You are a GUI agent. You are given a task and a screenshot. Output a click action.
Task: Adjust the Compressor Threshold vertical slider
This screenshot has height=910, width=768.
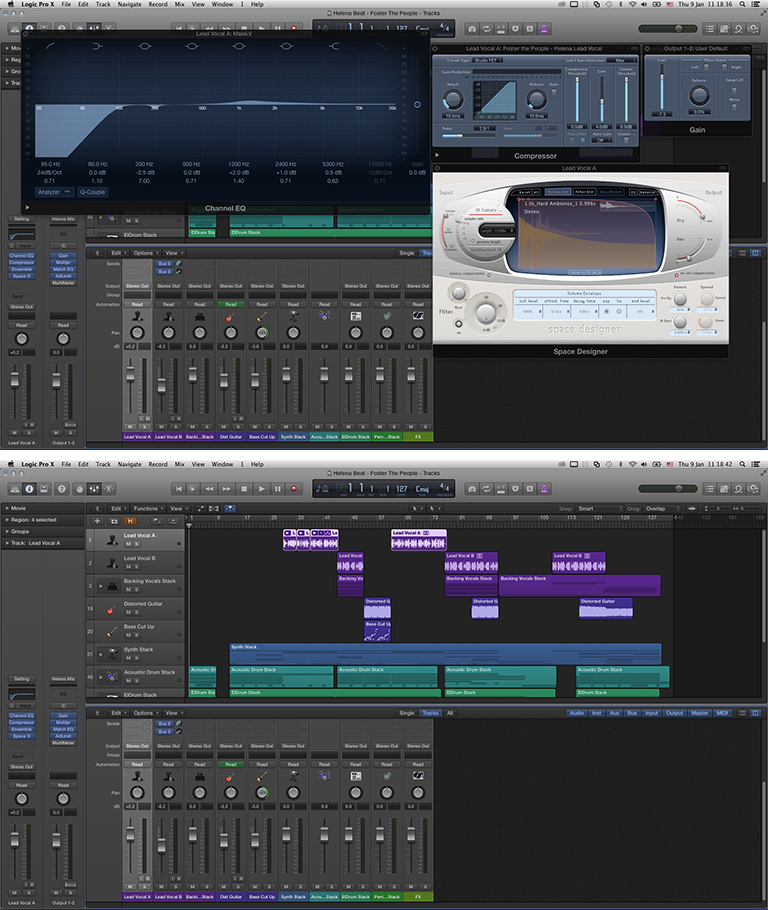coord(576,98)
